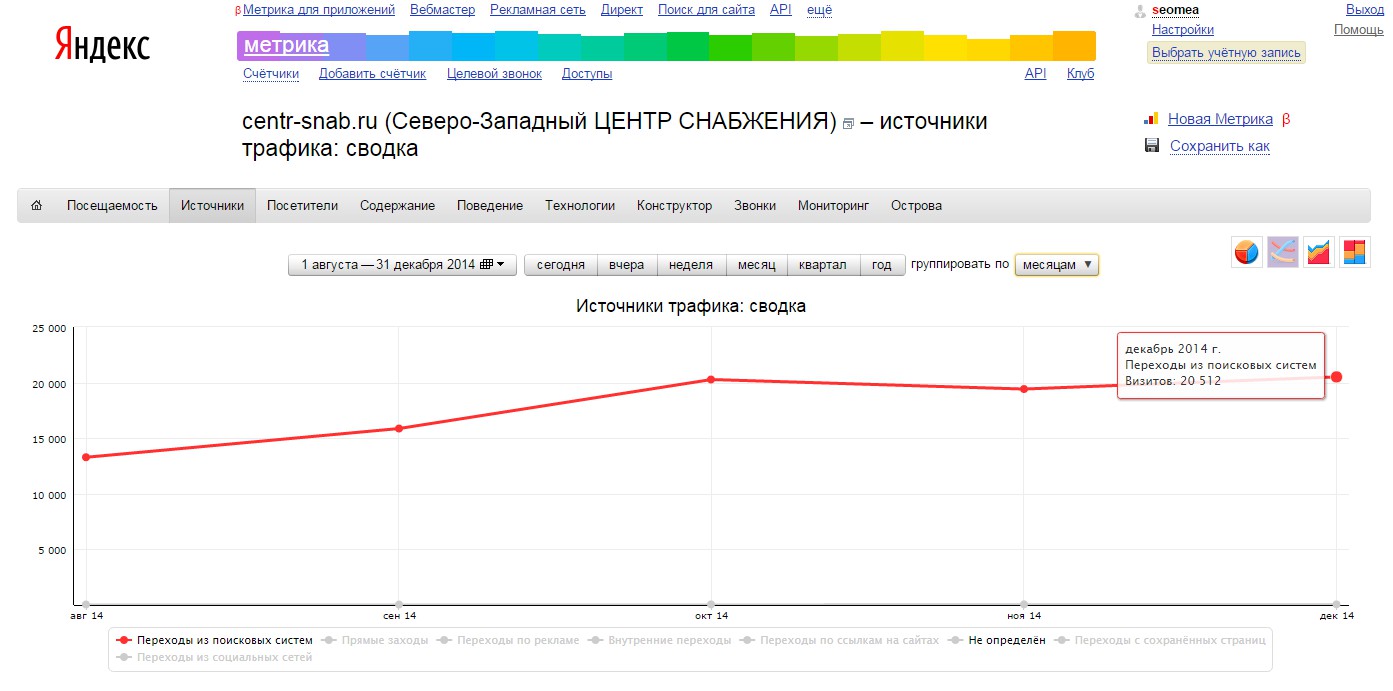
Task: Open the 'Посетители' tab
Action: click(302, 206)
